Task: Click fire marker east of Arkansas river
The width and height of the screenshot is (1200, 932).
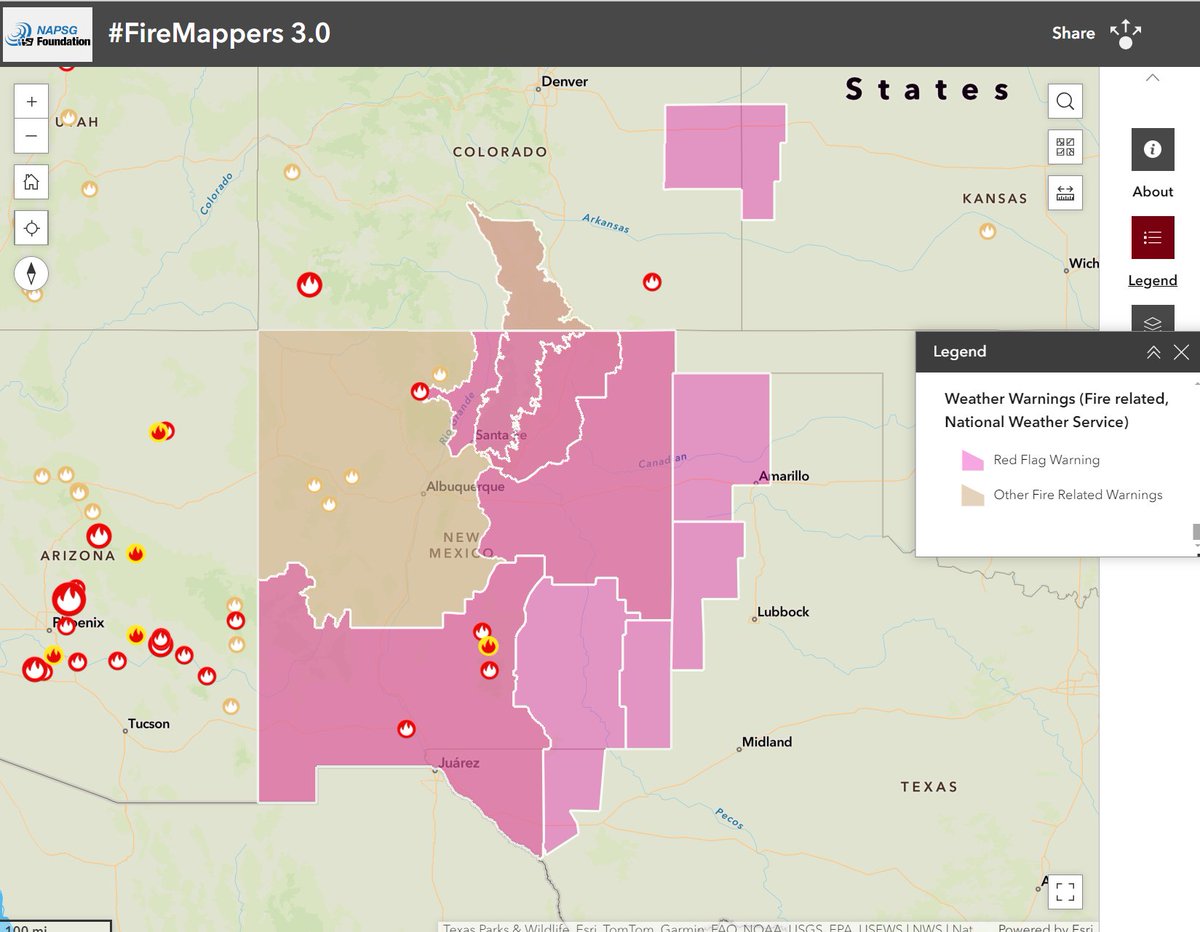Action: click(652, 282)
